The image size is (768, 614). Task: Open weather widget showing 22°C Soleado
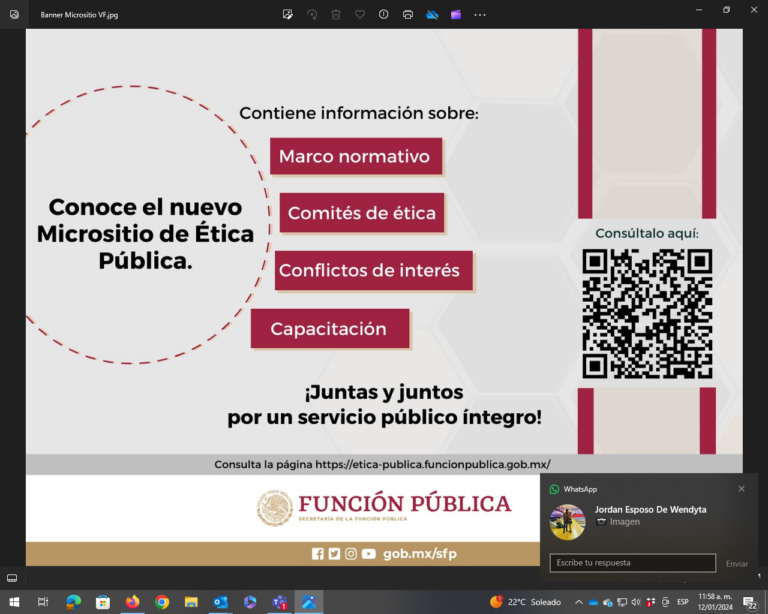point(525,602)
